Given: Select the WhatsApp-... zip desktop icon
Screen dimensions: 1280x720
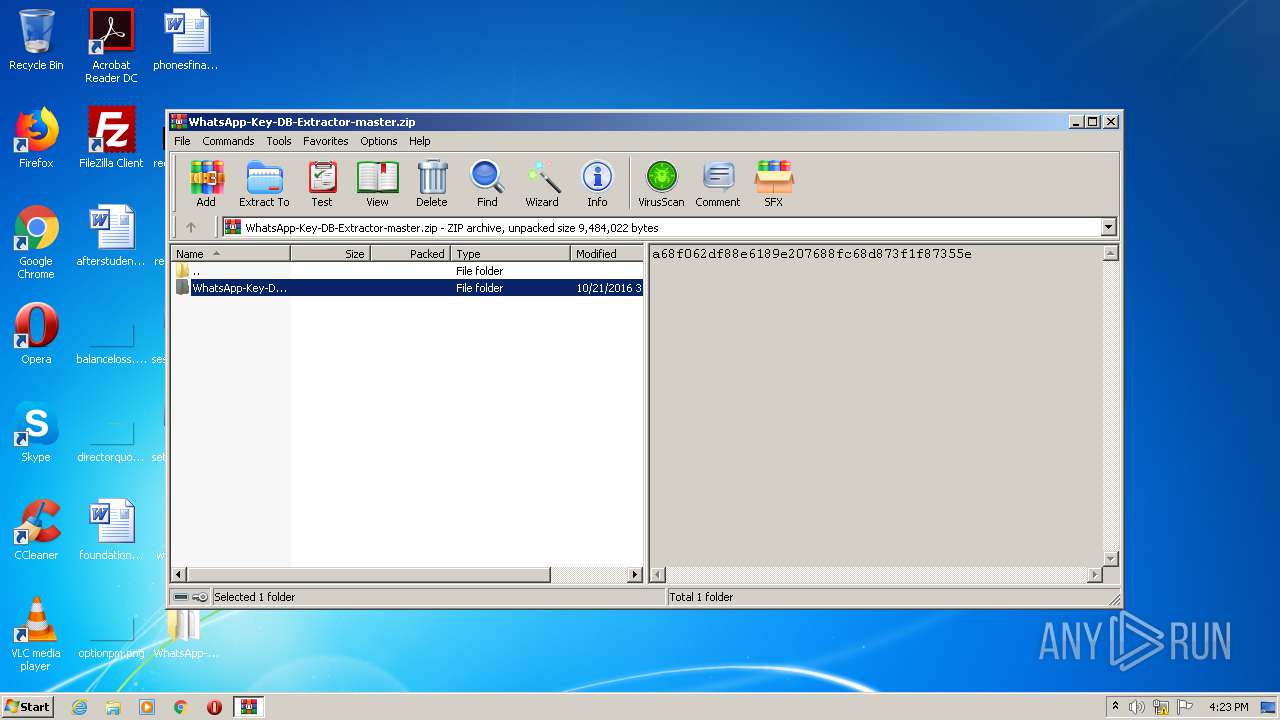Looking at the screenshot, I should pyautogui.click(x=186, y=634).
